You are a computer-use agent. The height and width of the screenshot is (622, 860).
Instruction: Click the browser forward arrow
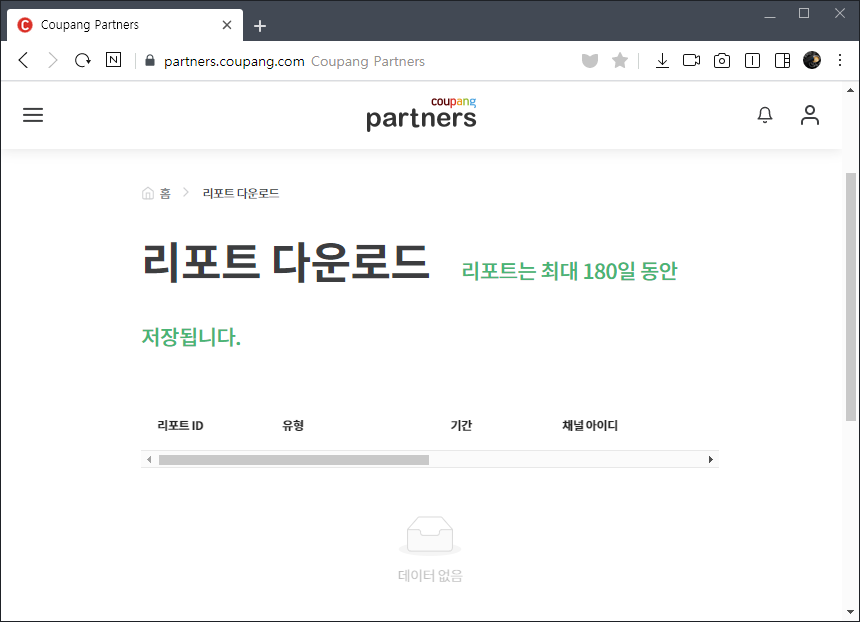pos(53,60)
